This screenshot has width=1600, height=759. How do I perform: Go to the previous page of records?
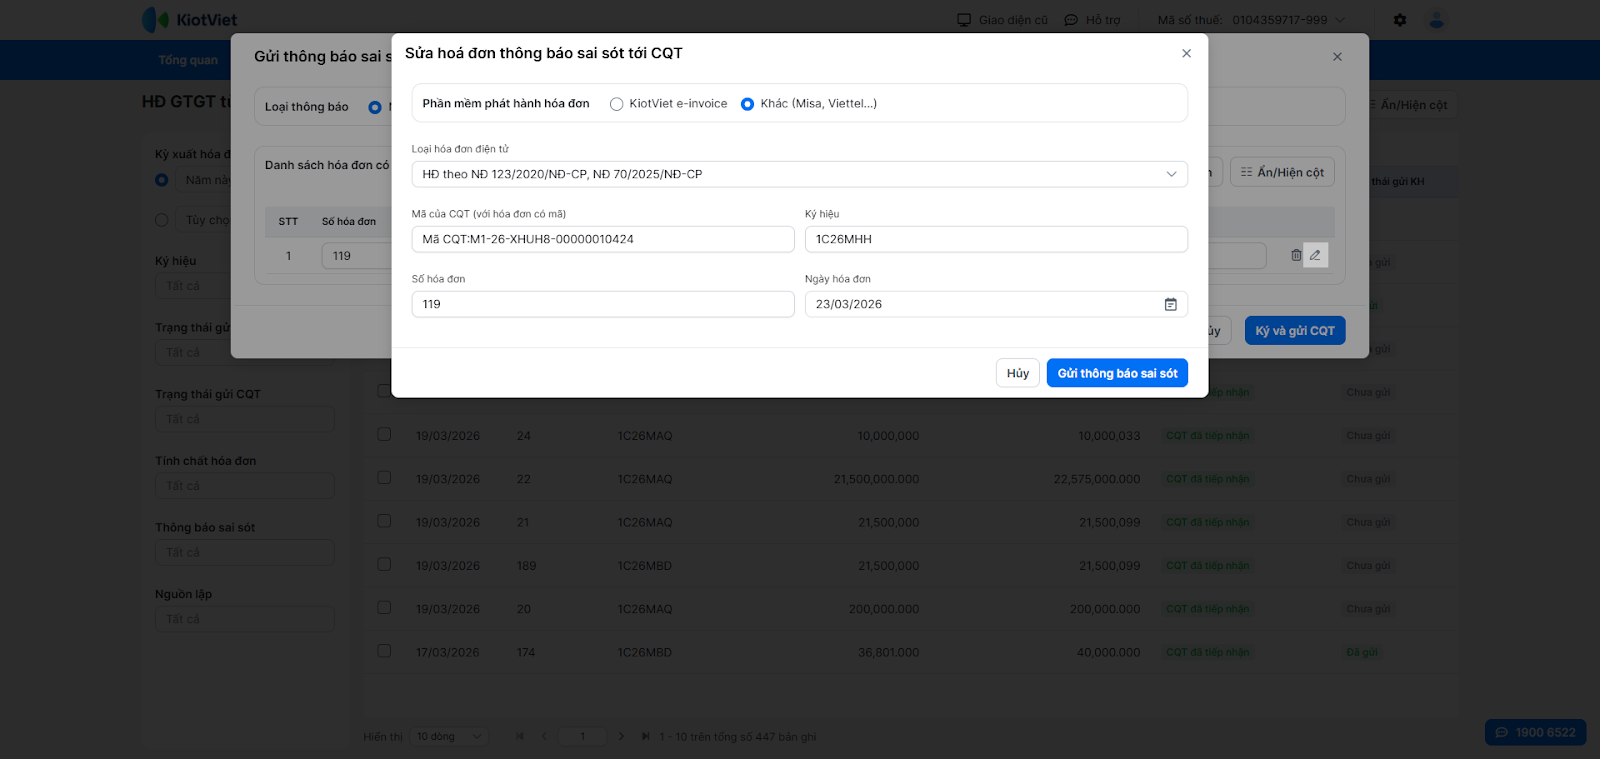(x=544, y=736)
